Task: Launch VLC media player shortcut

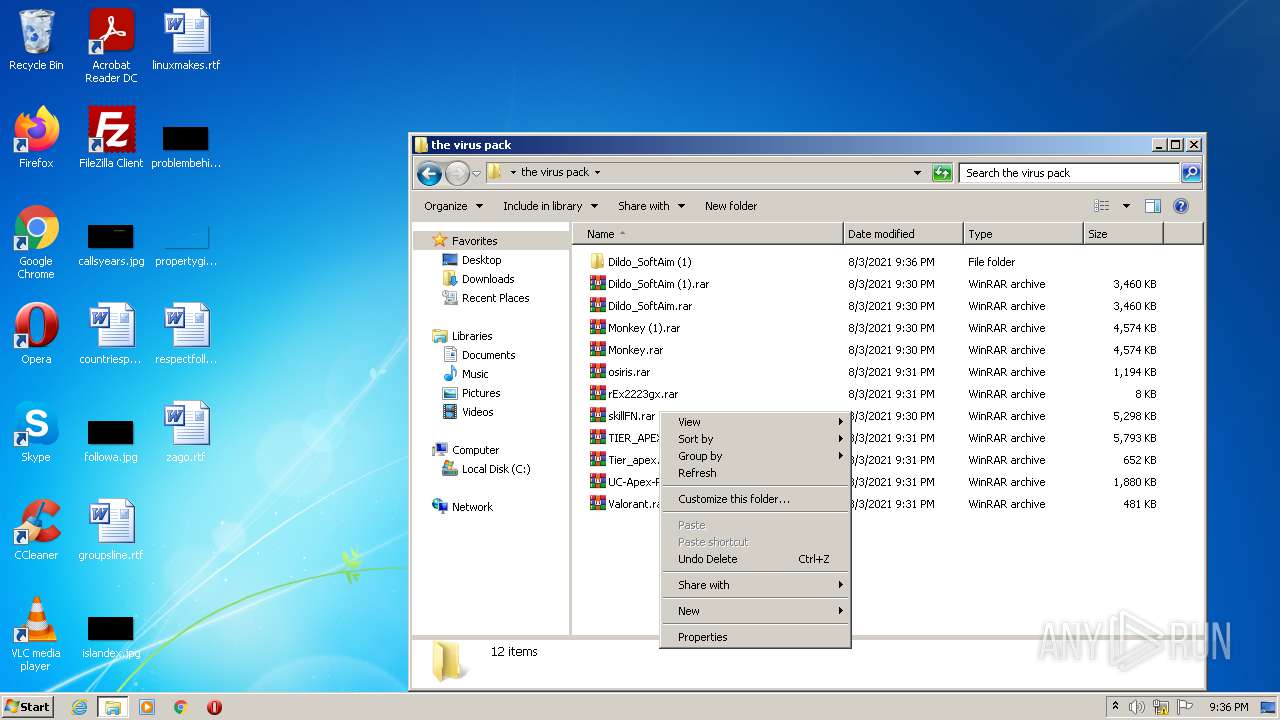Action: [36, 634]
